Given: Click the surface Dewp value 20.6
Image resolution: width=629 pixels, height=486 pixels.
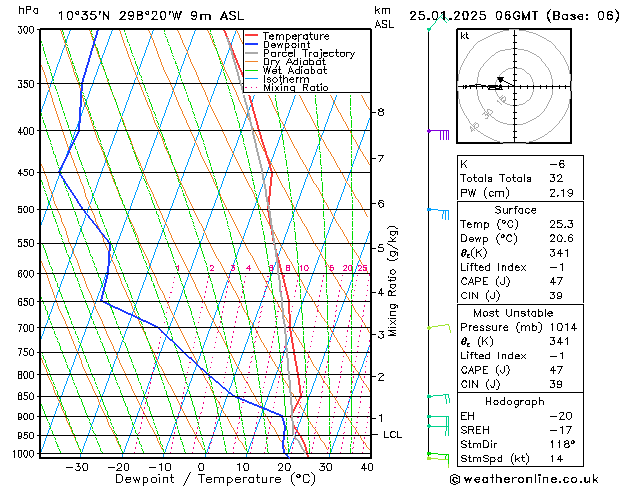Looking at the screenshot, I should coord(561,239).
